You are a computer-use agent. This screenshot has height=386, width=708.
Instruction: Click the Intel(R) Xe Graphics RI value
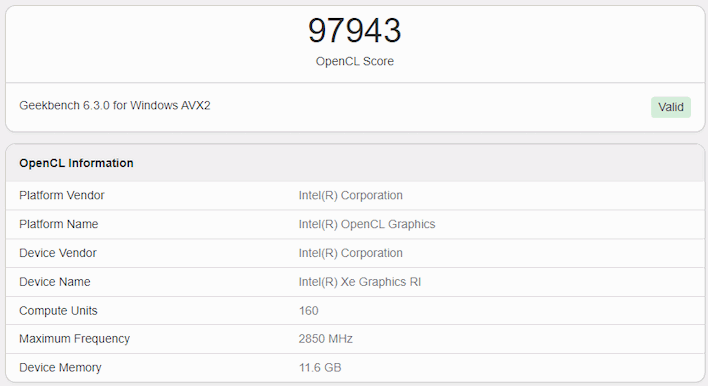click(359, 282)
